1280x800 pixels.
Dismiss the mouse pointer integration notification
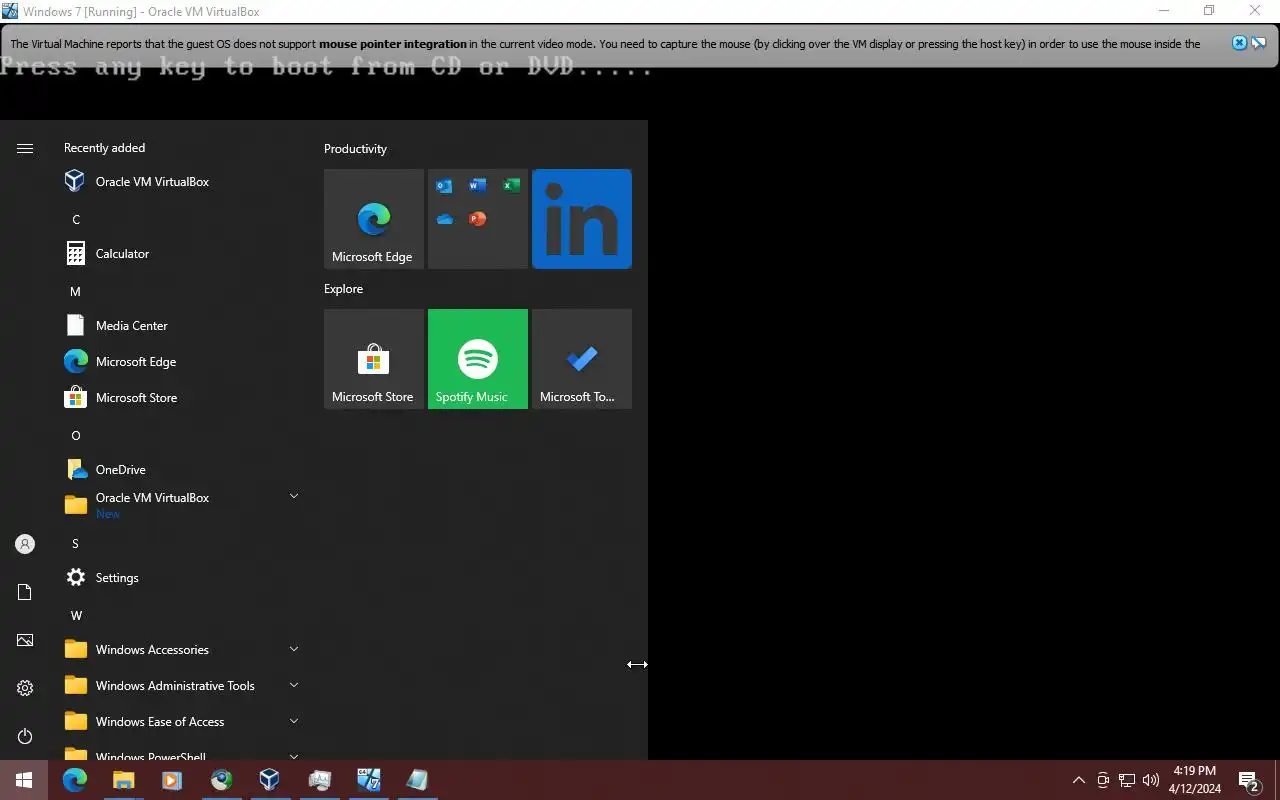1239,43
